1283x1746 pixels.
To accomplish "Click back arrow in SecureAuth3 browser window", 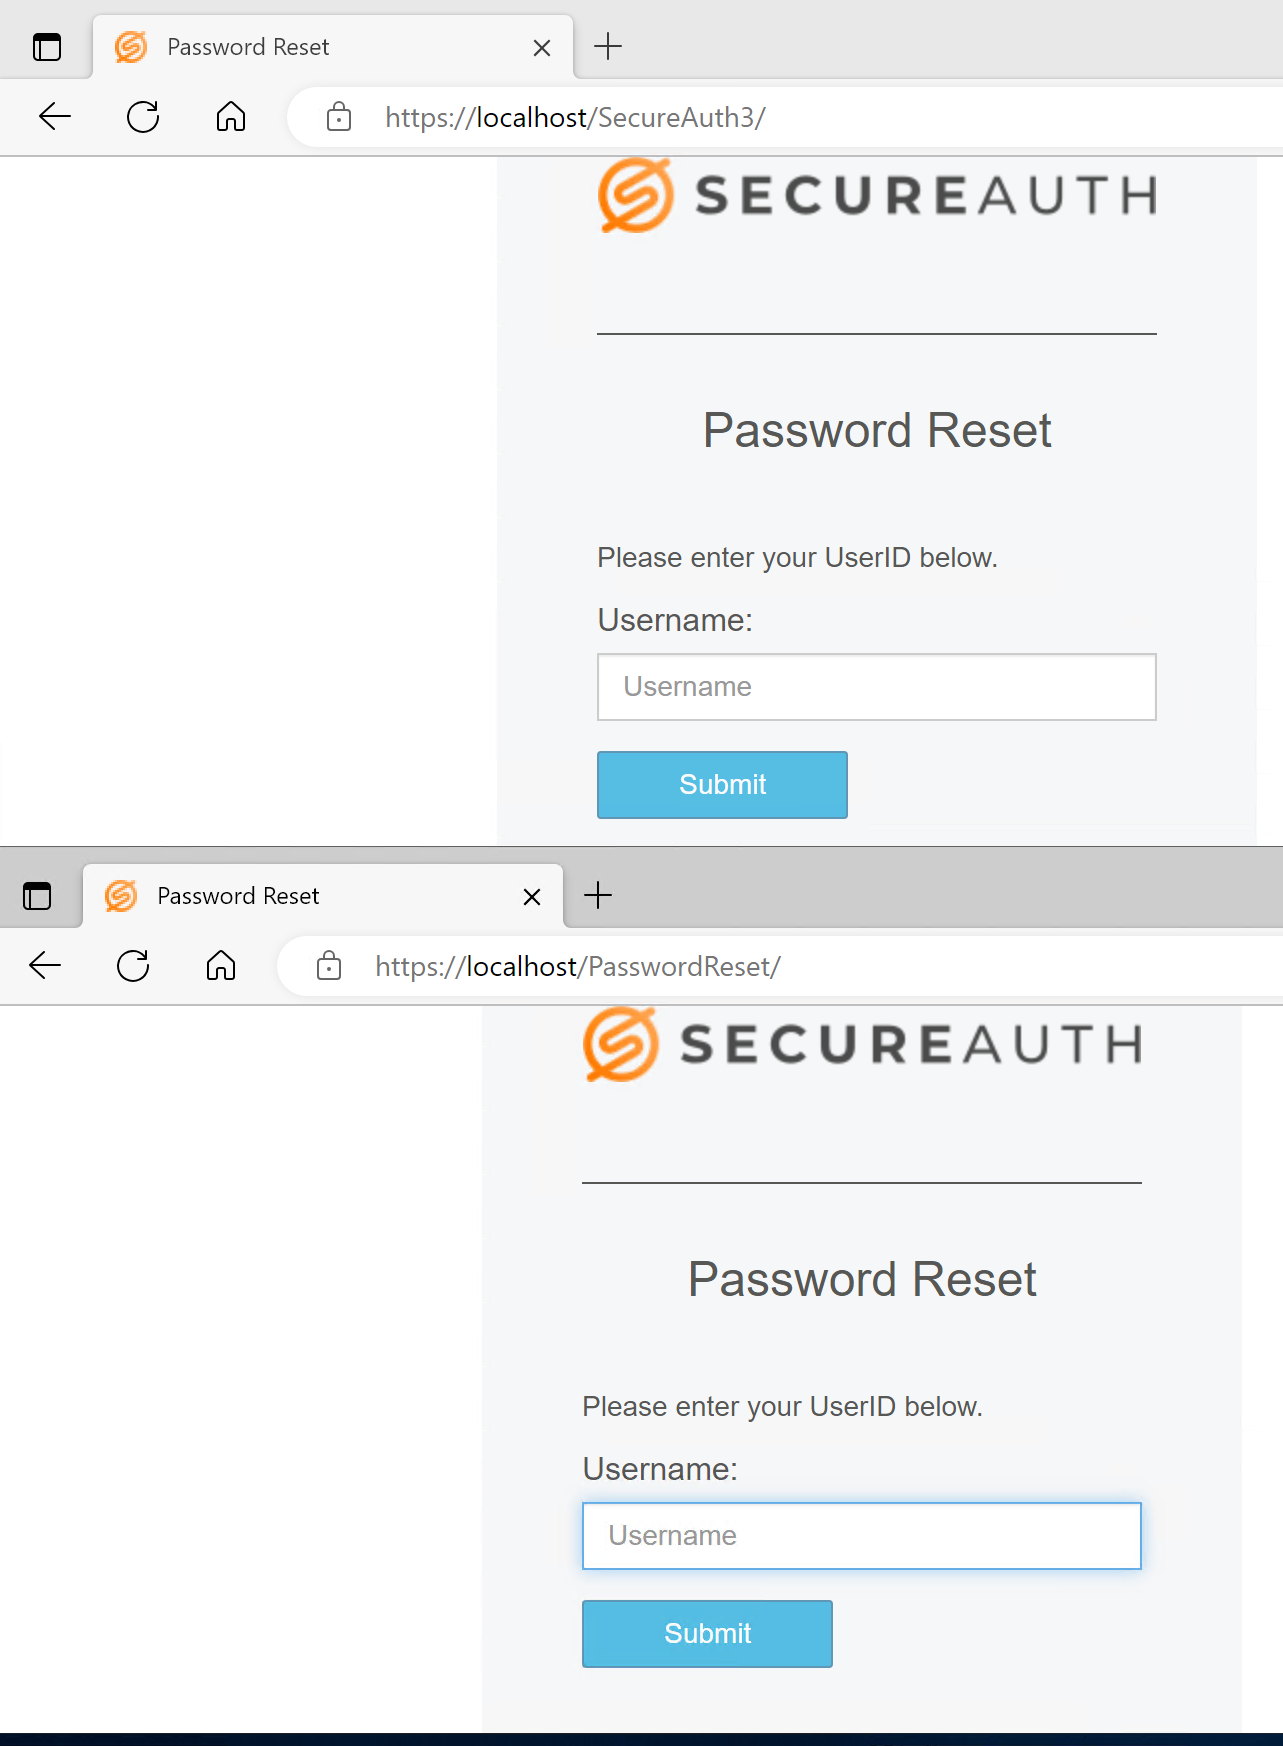I will pos(55,117).
